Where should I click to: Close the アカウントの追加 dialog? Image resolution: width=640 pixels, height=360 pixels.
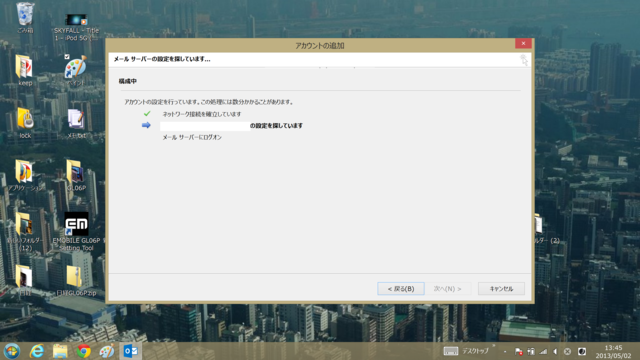(x=523, y=43)
